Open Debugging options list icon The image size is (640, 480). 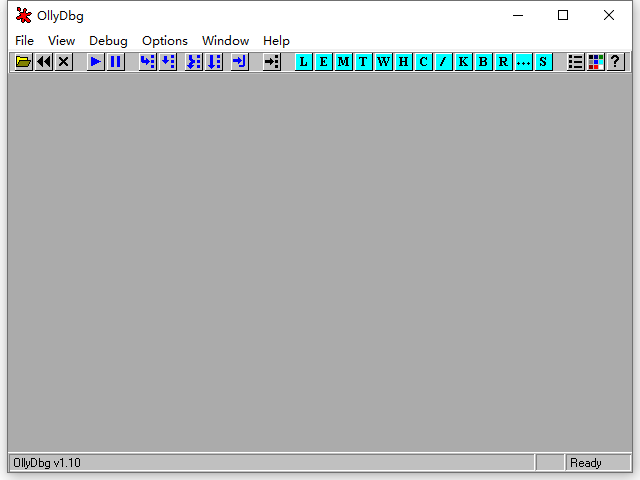tap(576, 62)
